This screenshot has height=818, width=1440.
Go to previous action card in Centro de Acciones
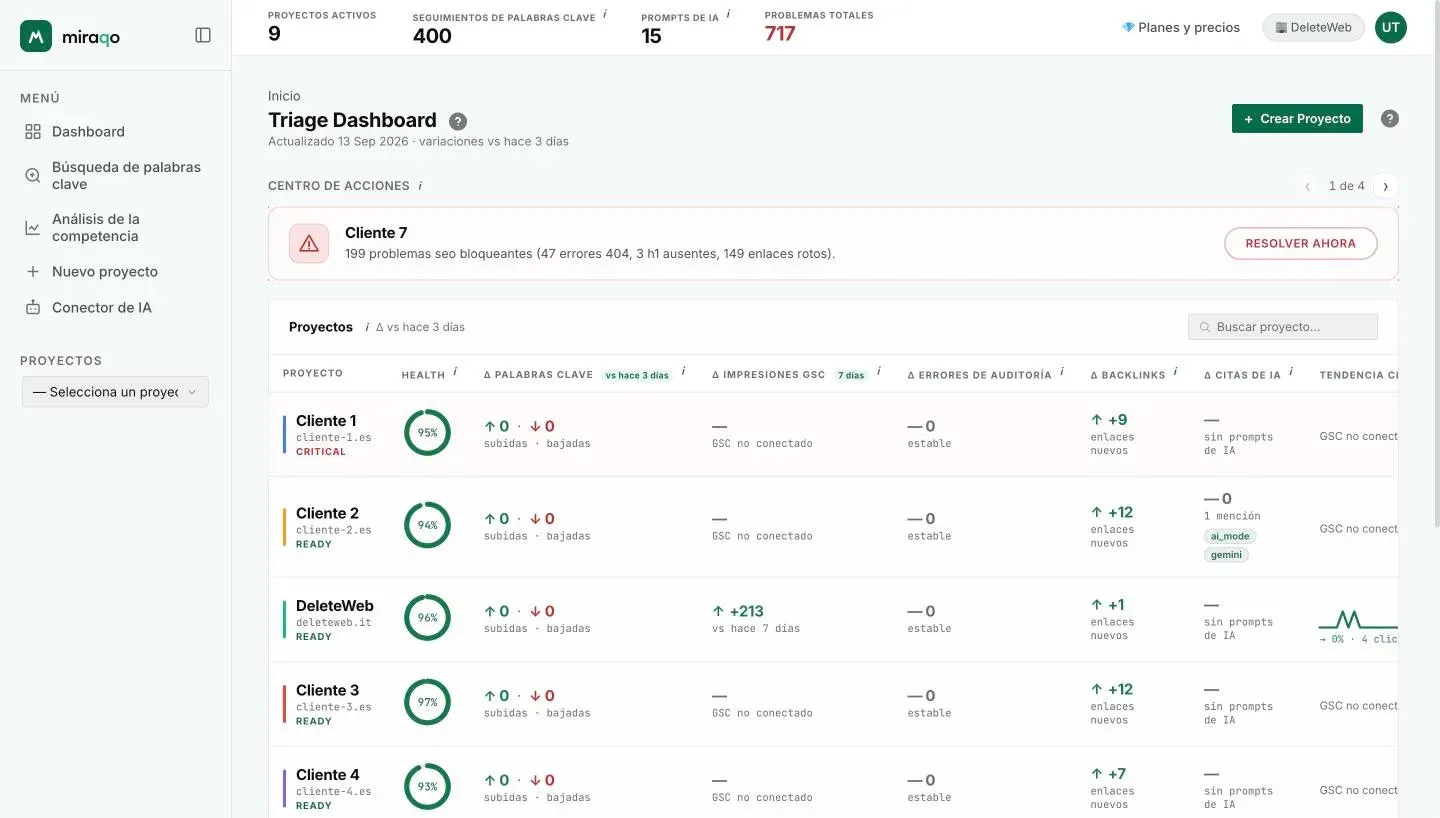pos(1308,186)
